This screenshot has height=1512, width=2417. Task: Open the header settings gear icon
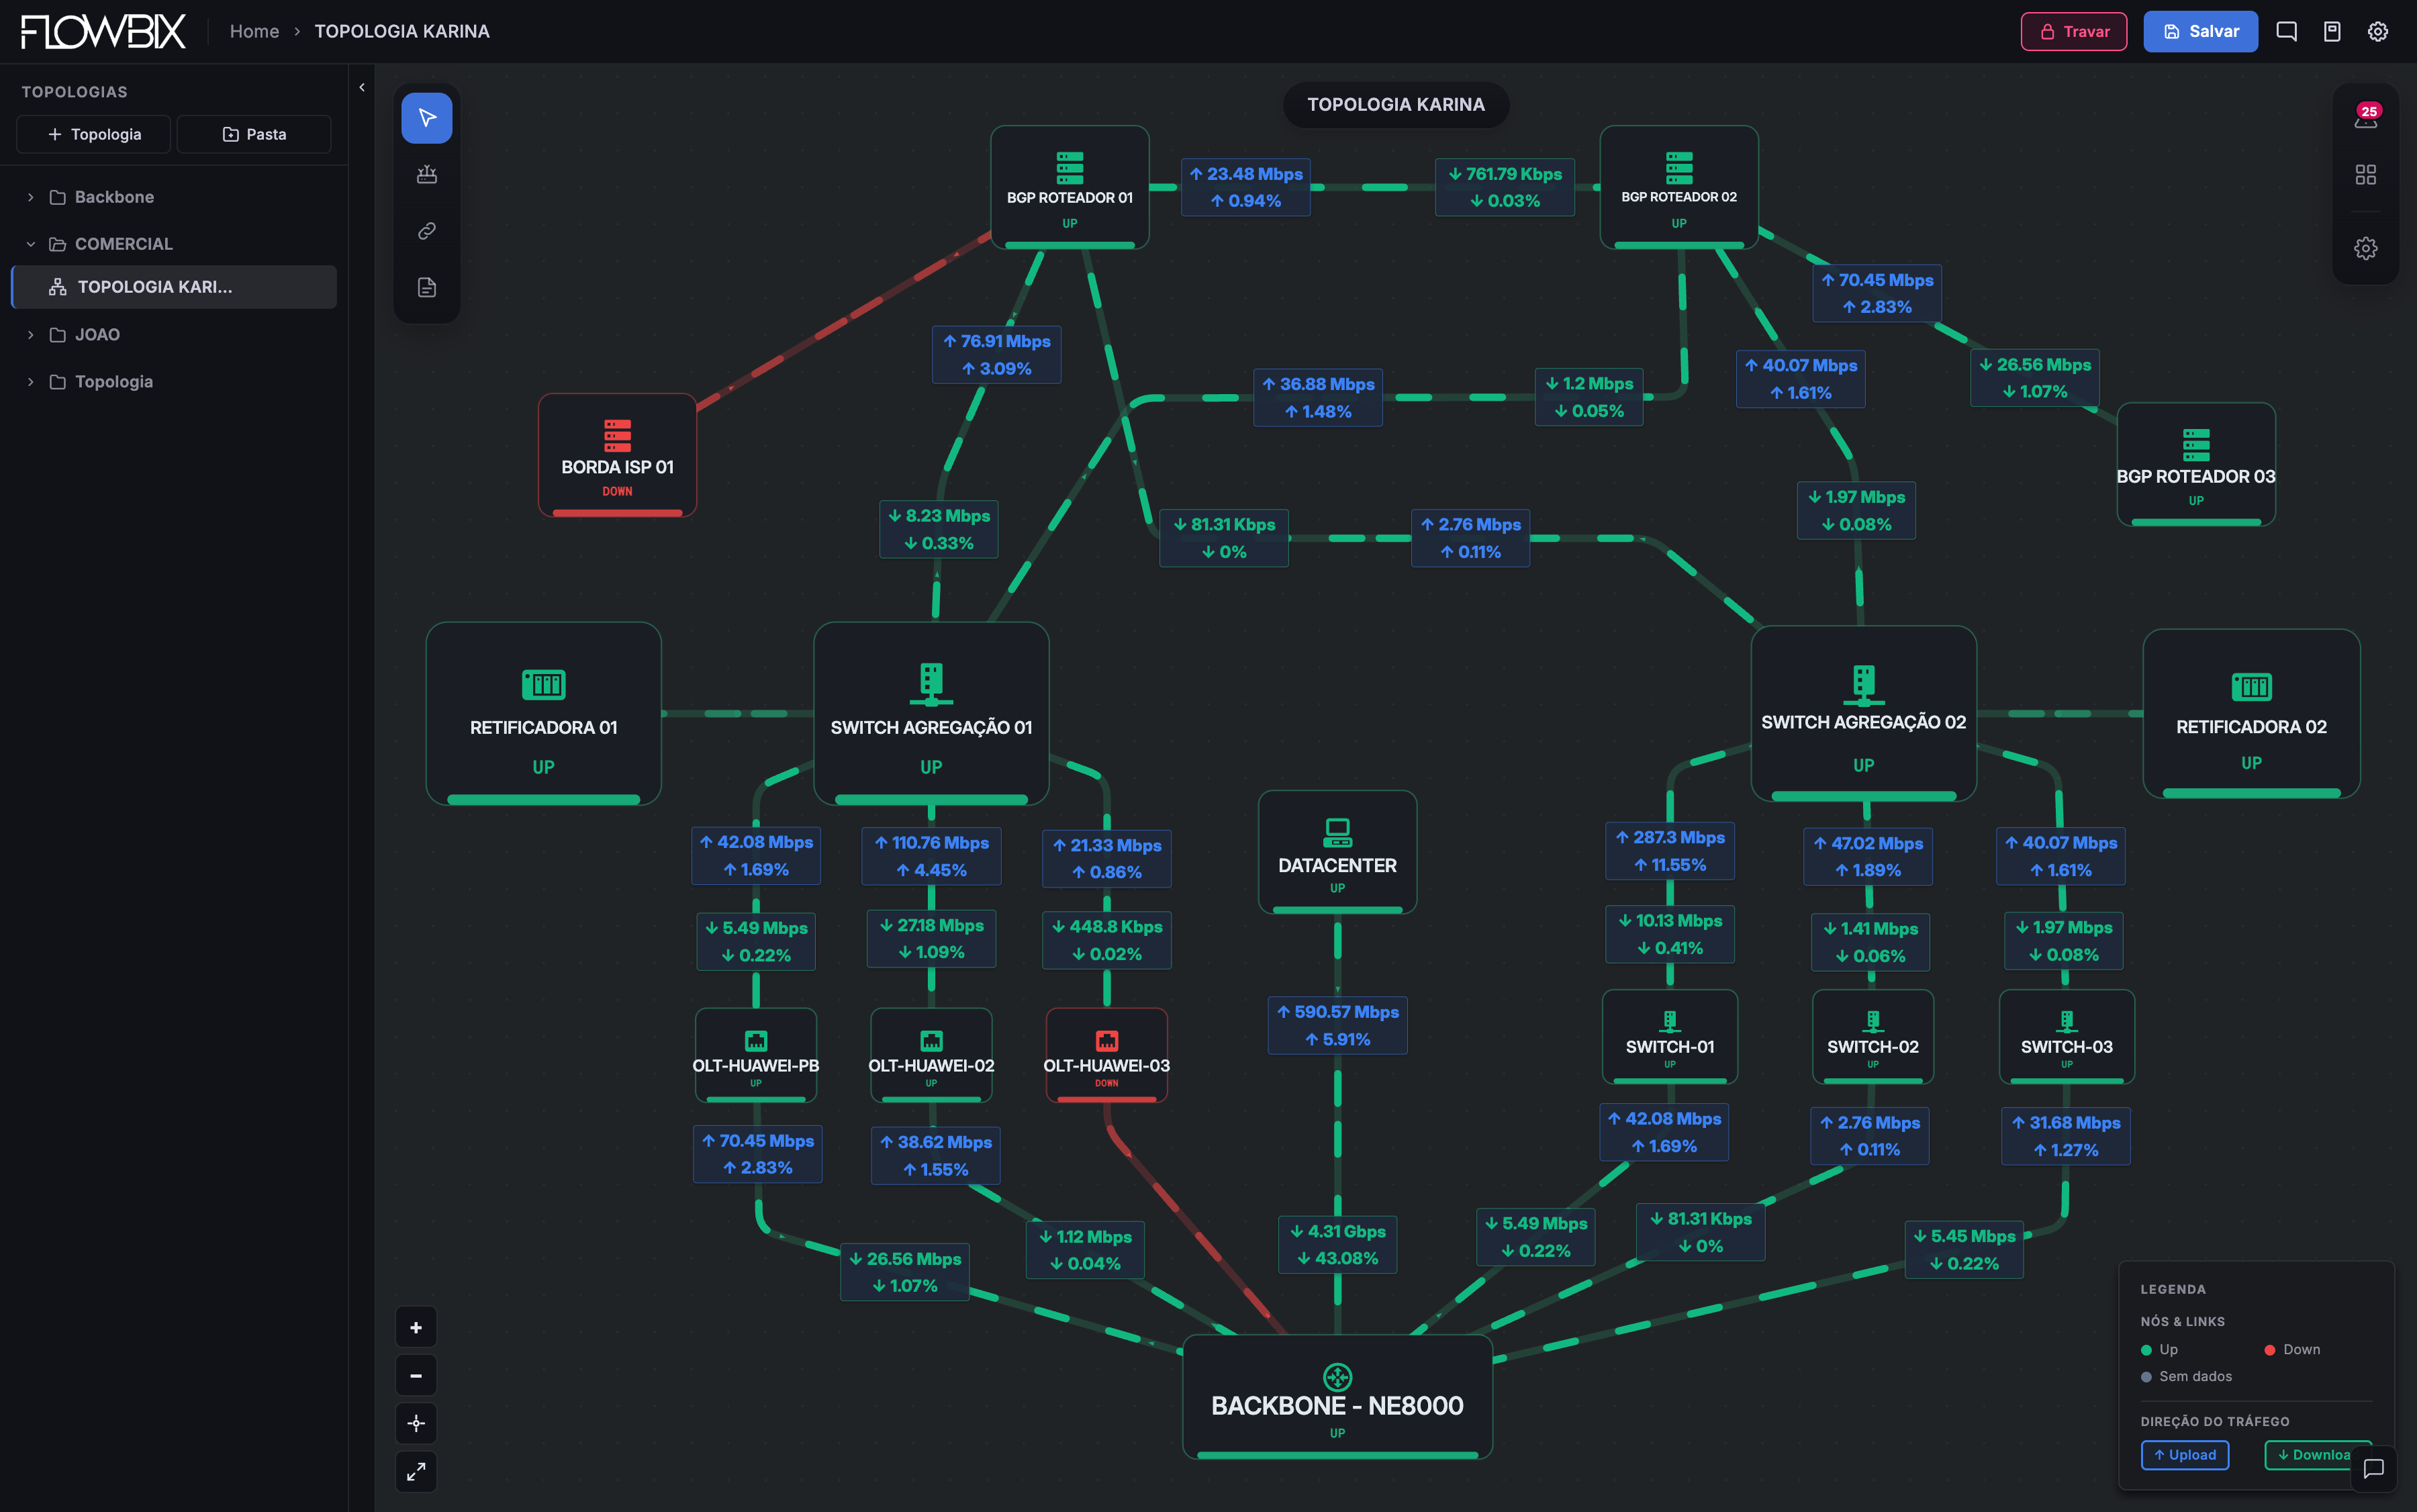[2378, 31]
